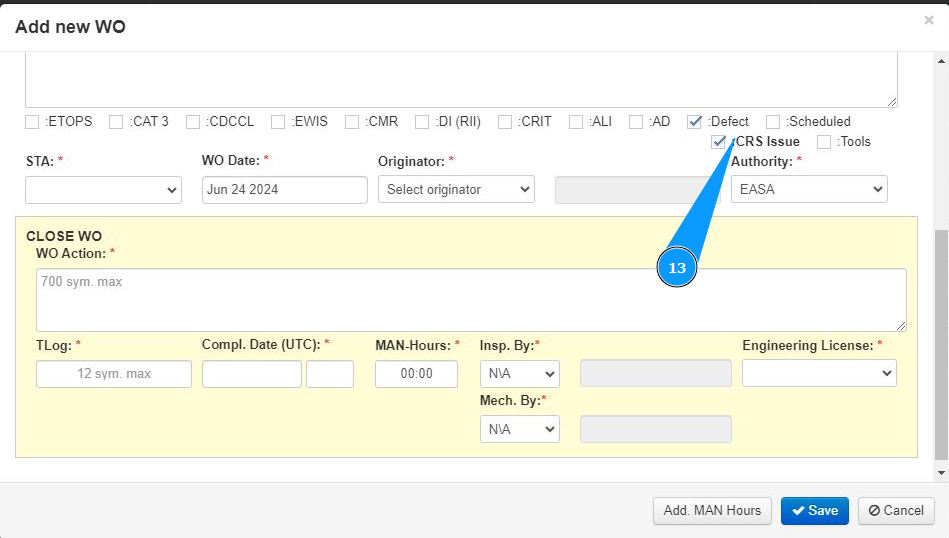Expand the Engineering License dropdown

point(819,373)
